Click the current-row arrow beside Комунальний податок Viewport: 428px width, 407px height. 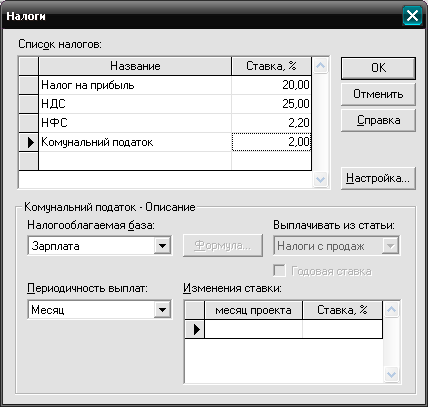coord(28,142)
